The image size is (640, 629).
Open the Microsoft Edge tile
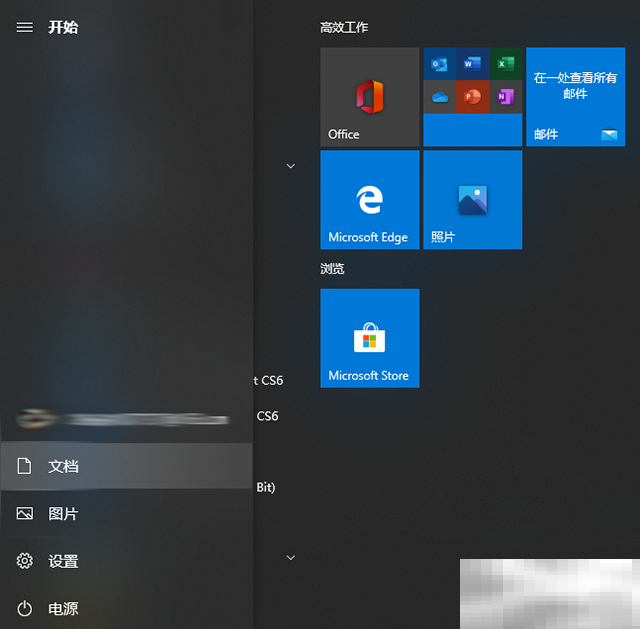pos(370,200)
